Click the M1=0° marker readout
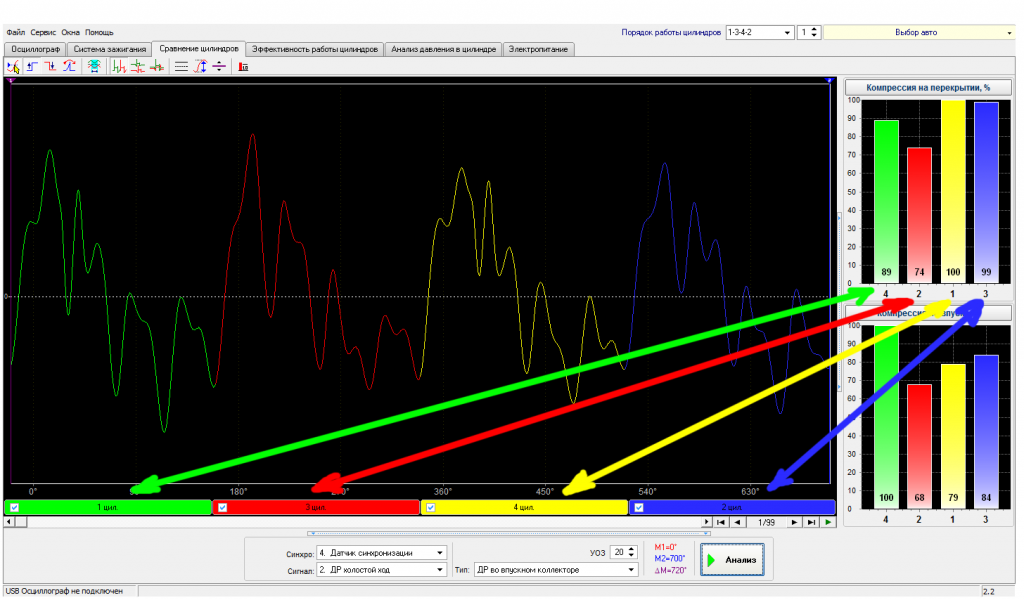1024x600 pixels. pyautogui.click(x=665, y=548)
